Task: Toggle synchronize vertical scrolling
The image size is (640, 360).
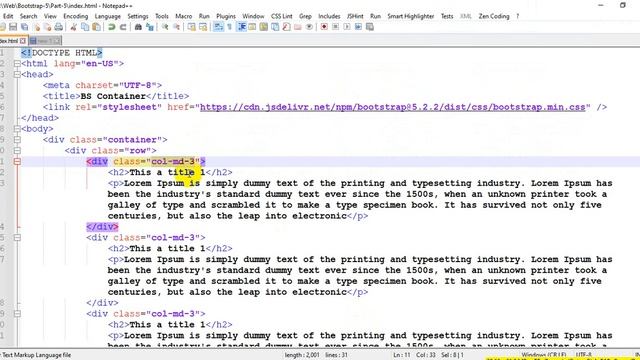Action: [x=191, y=27]
